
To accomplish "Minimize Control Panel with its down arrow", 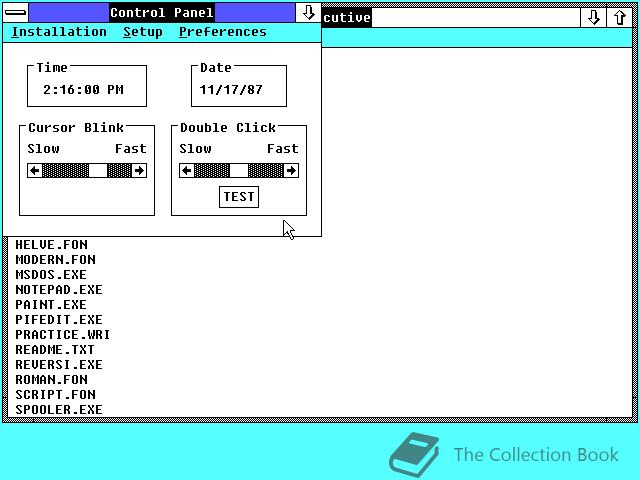I will click(x=308, y=13).
